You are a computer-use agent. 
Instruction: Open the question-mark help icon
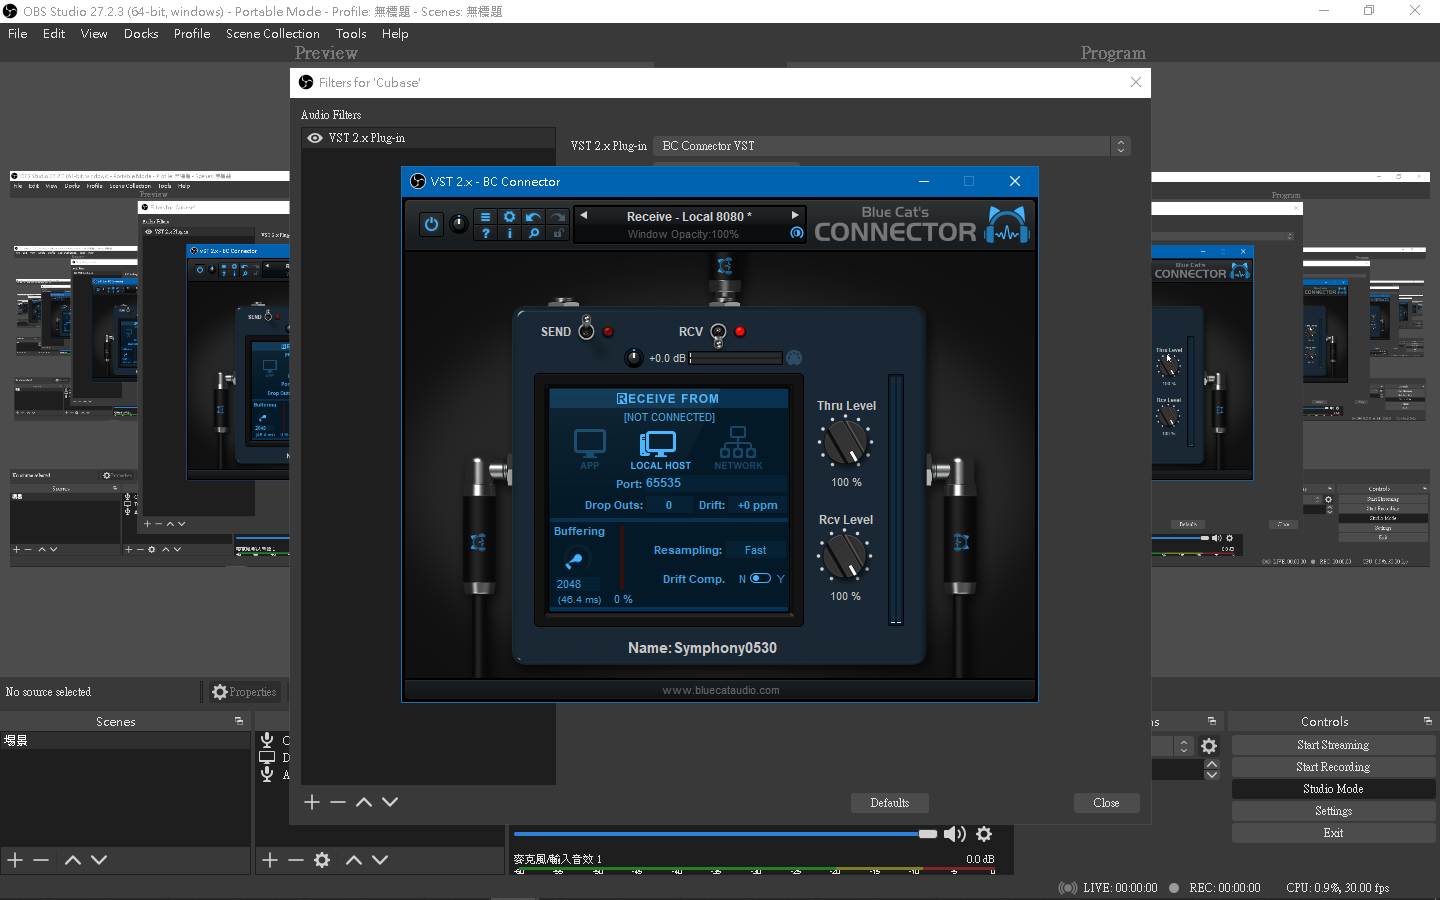point(485,233)
